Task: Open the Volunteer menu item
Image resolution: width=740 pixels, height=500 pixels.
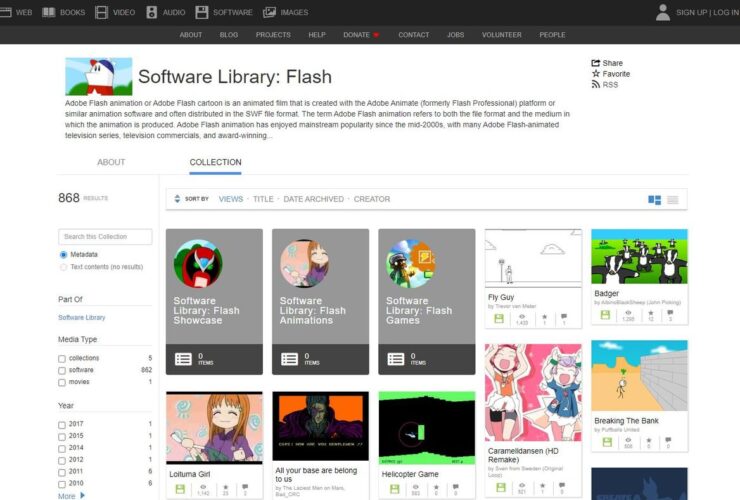Action: 502,35
